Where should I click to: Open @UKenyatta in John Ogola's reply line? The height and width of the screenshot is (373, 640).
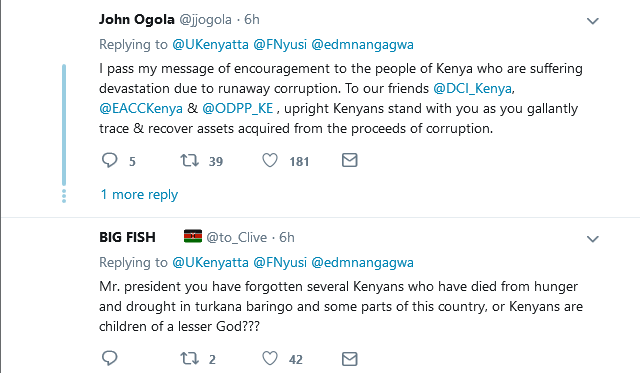(210, 44)
